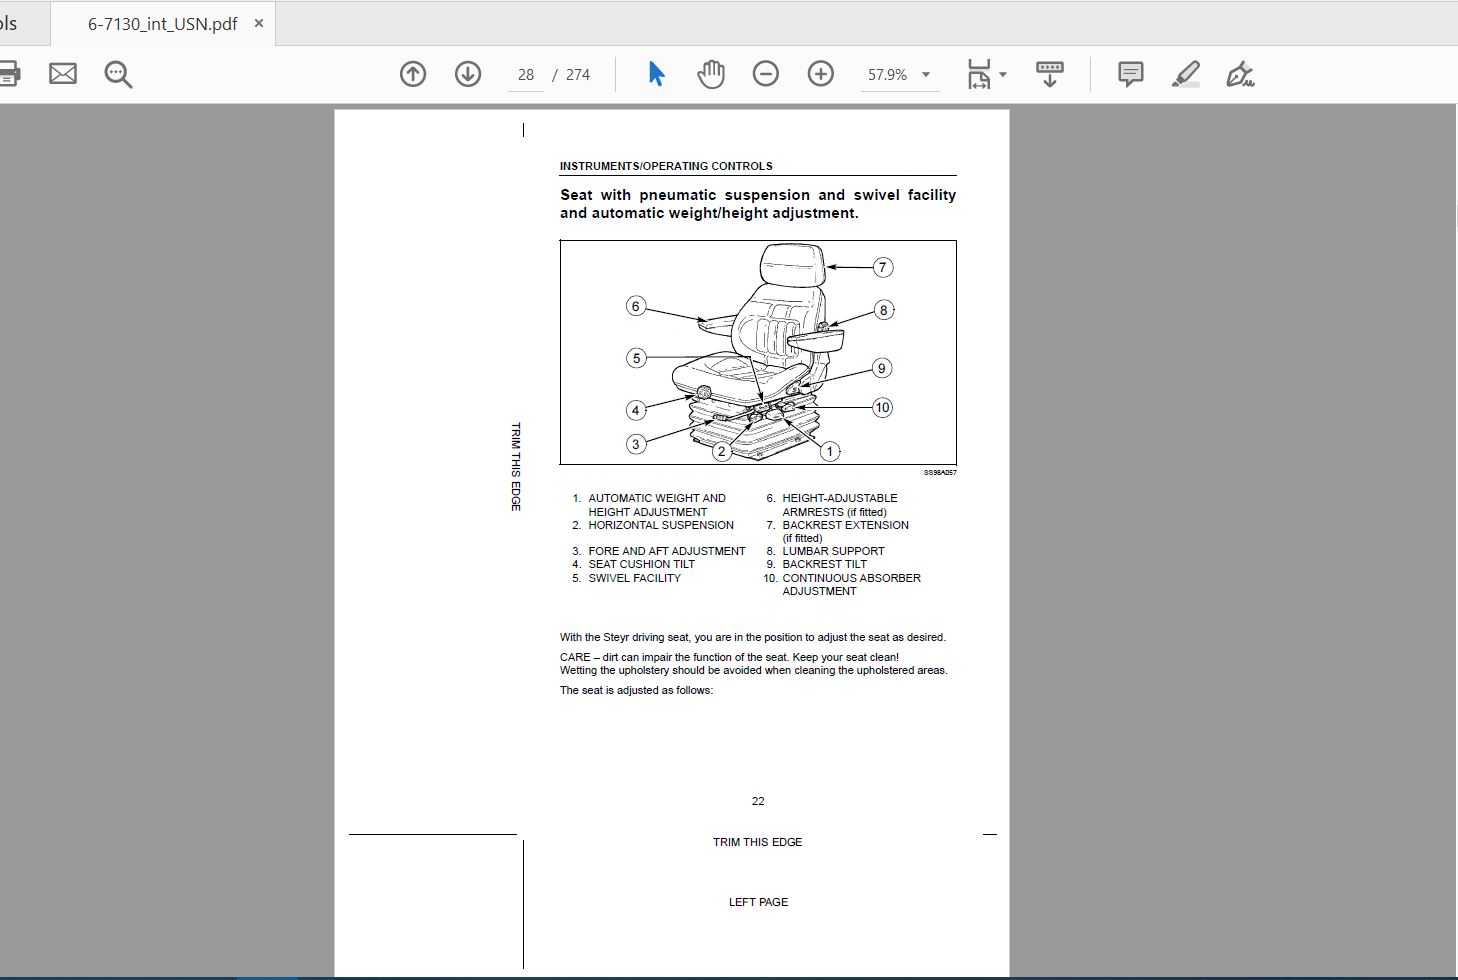Click the fit page display icon
This screenshot has height=980, width=1458.
[979, 74]
